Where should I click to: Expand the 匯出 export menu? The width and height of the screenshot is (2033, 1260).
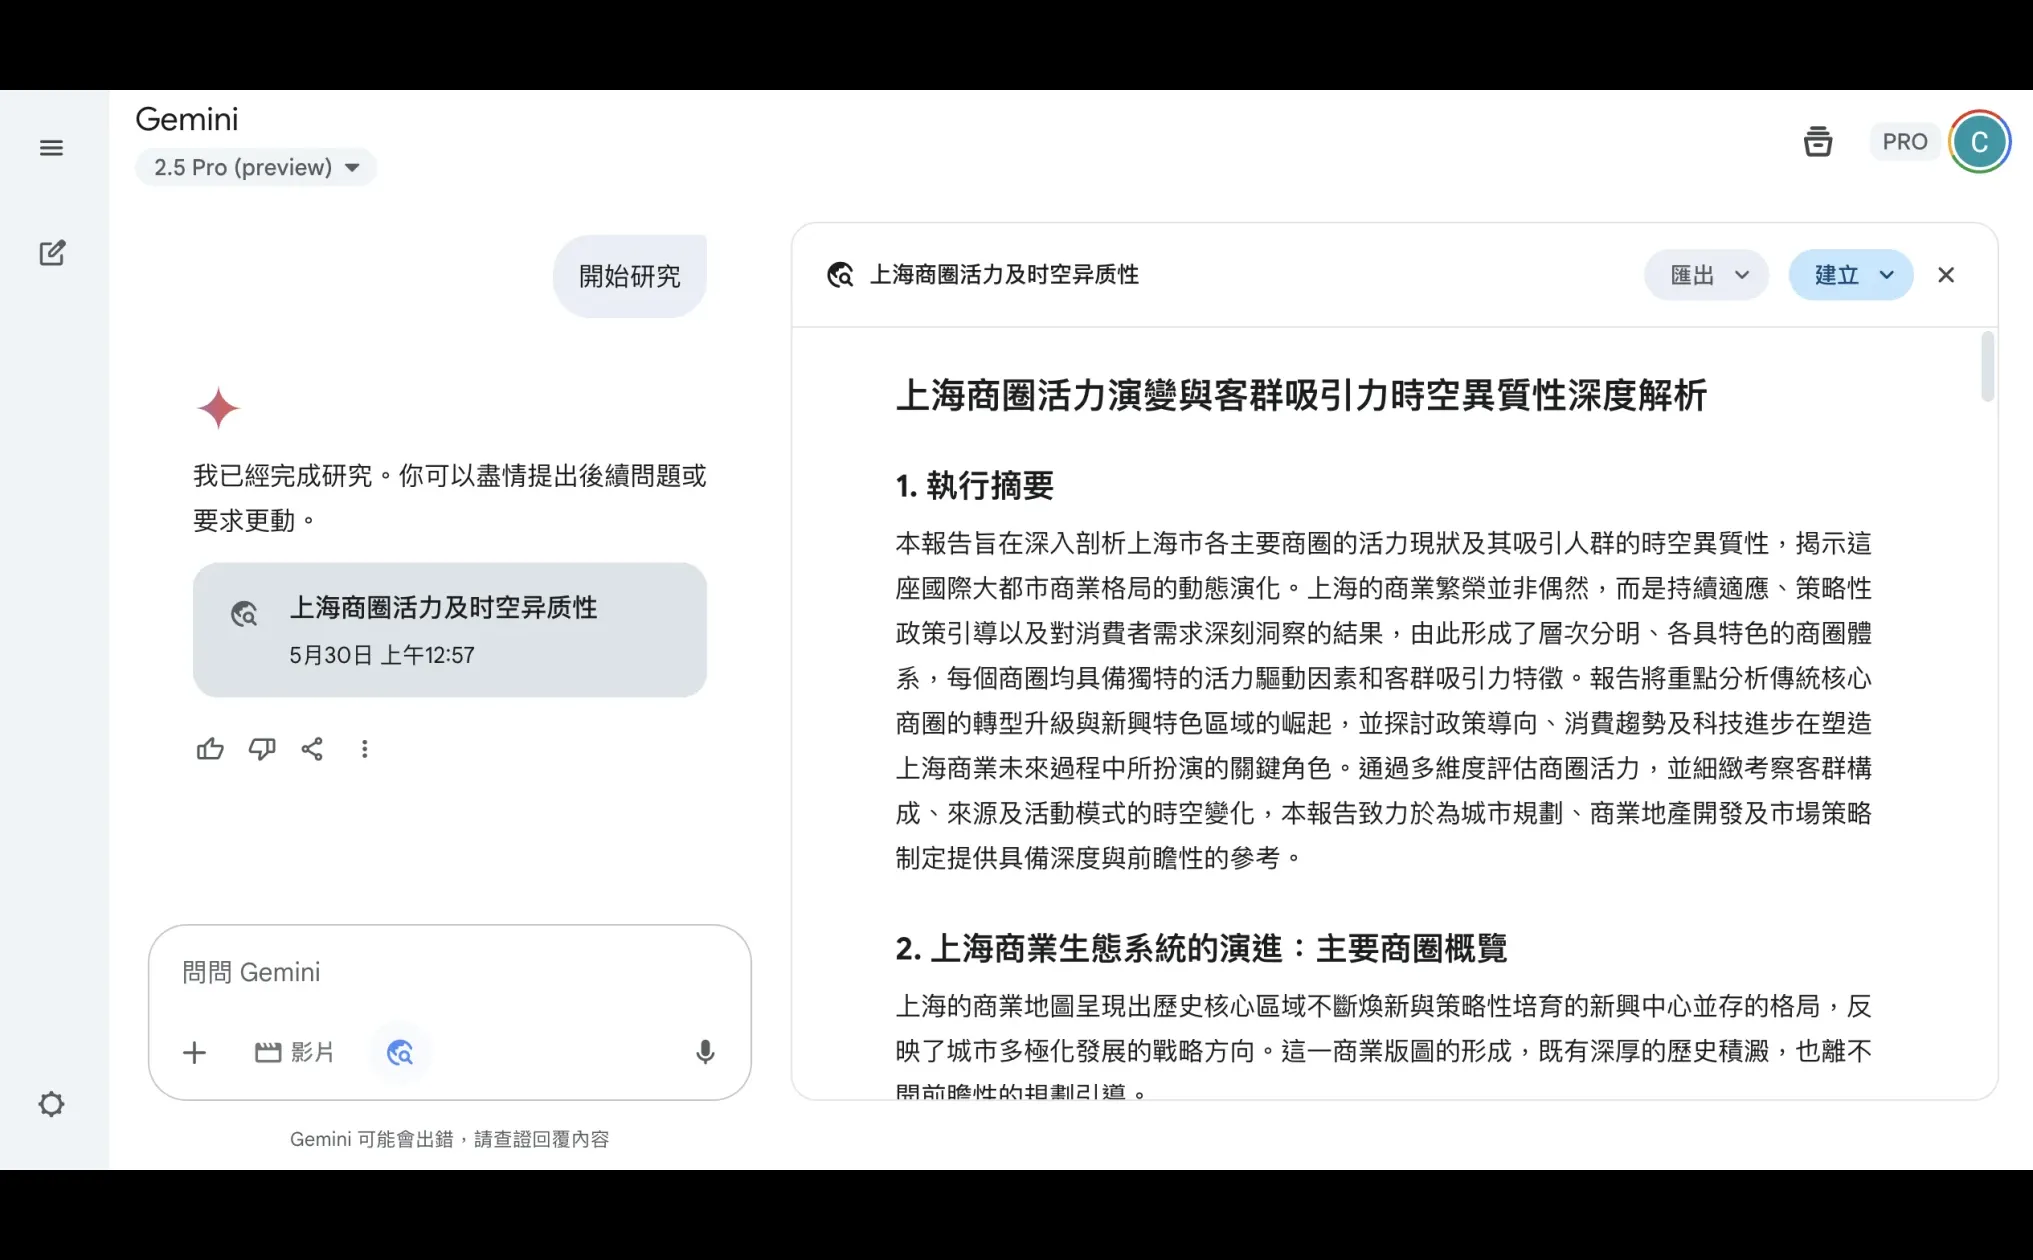[1706, 274]
